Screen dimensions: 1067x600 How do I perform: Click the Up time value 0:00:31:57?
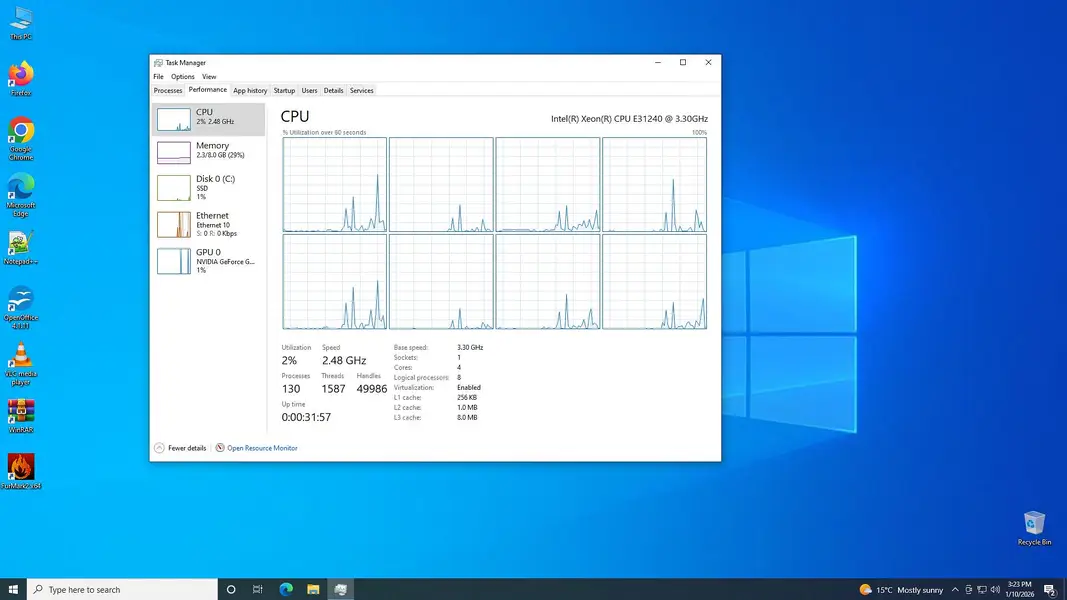point(306,417)
